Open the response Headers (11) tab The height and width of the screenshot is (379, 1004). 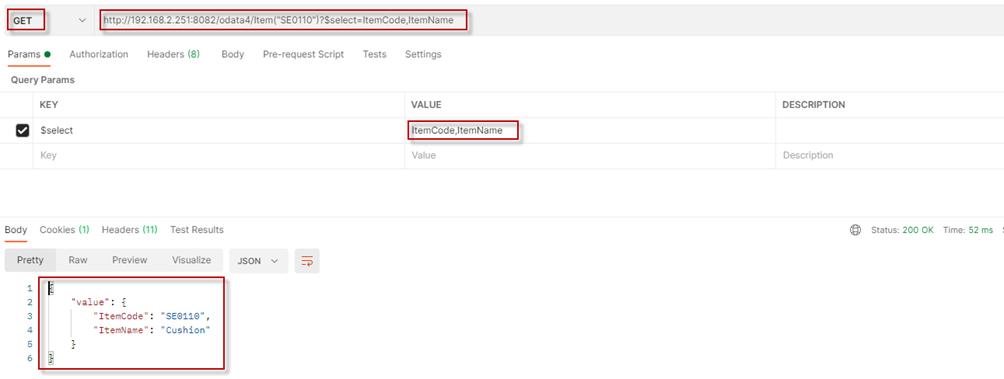click(130, 229)
